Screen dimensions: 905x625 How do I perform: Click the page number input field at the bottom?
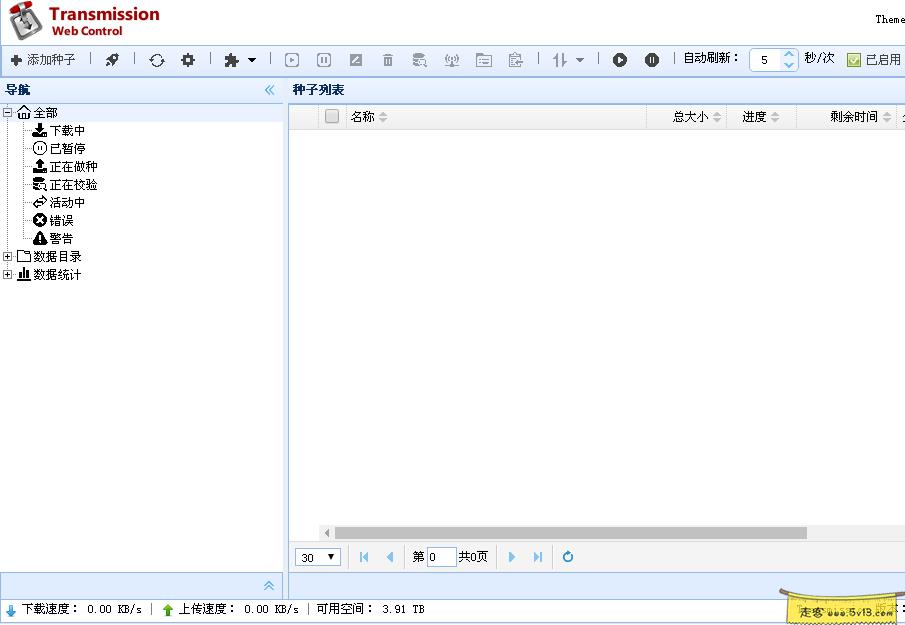440,557
